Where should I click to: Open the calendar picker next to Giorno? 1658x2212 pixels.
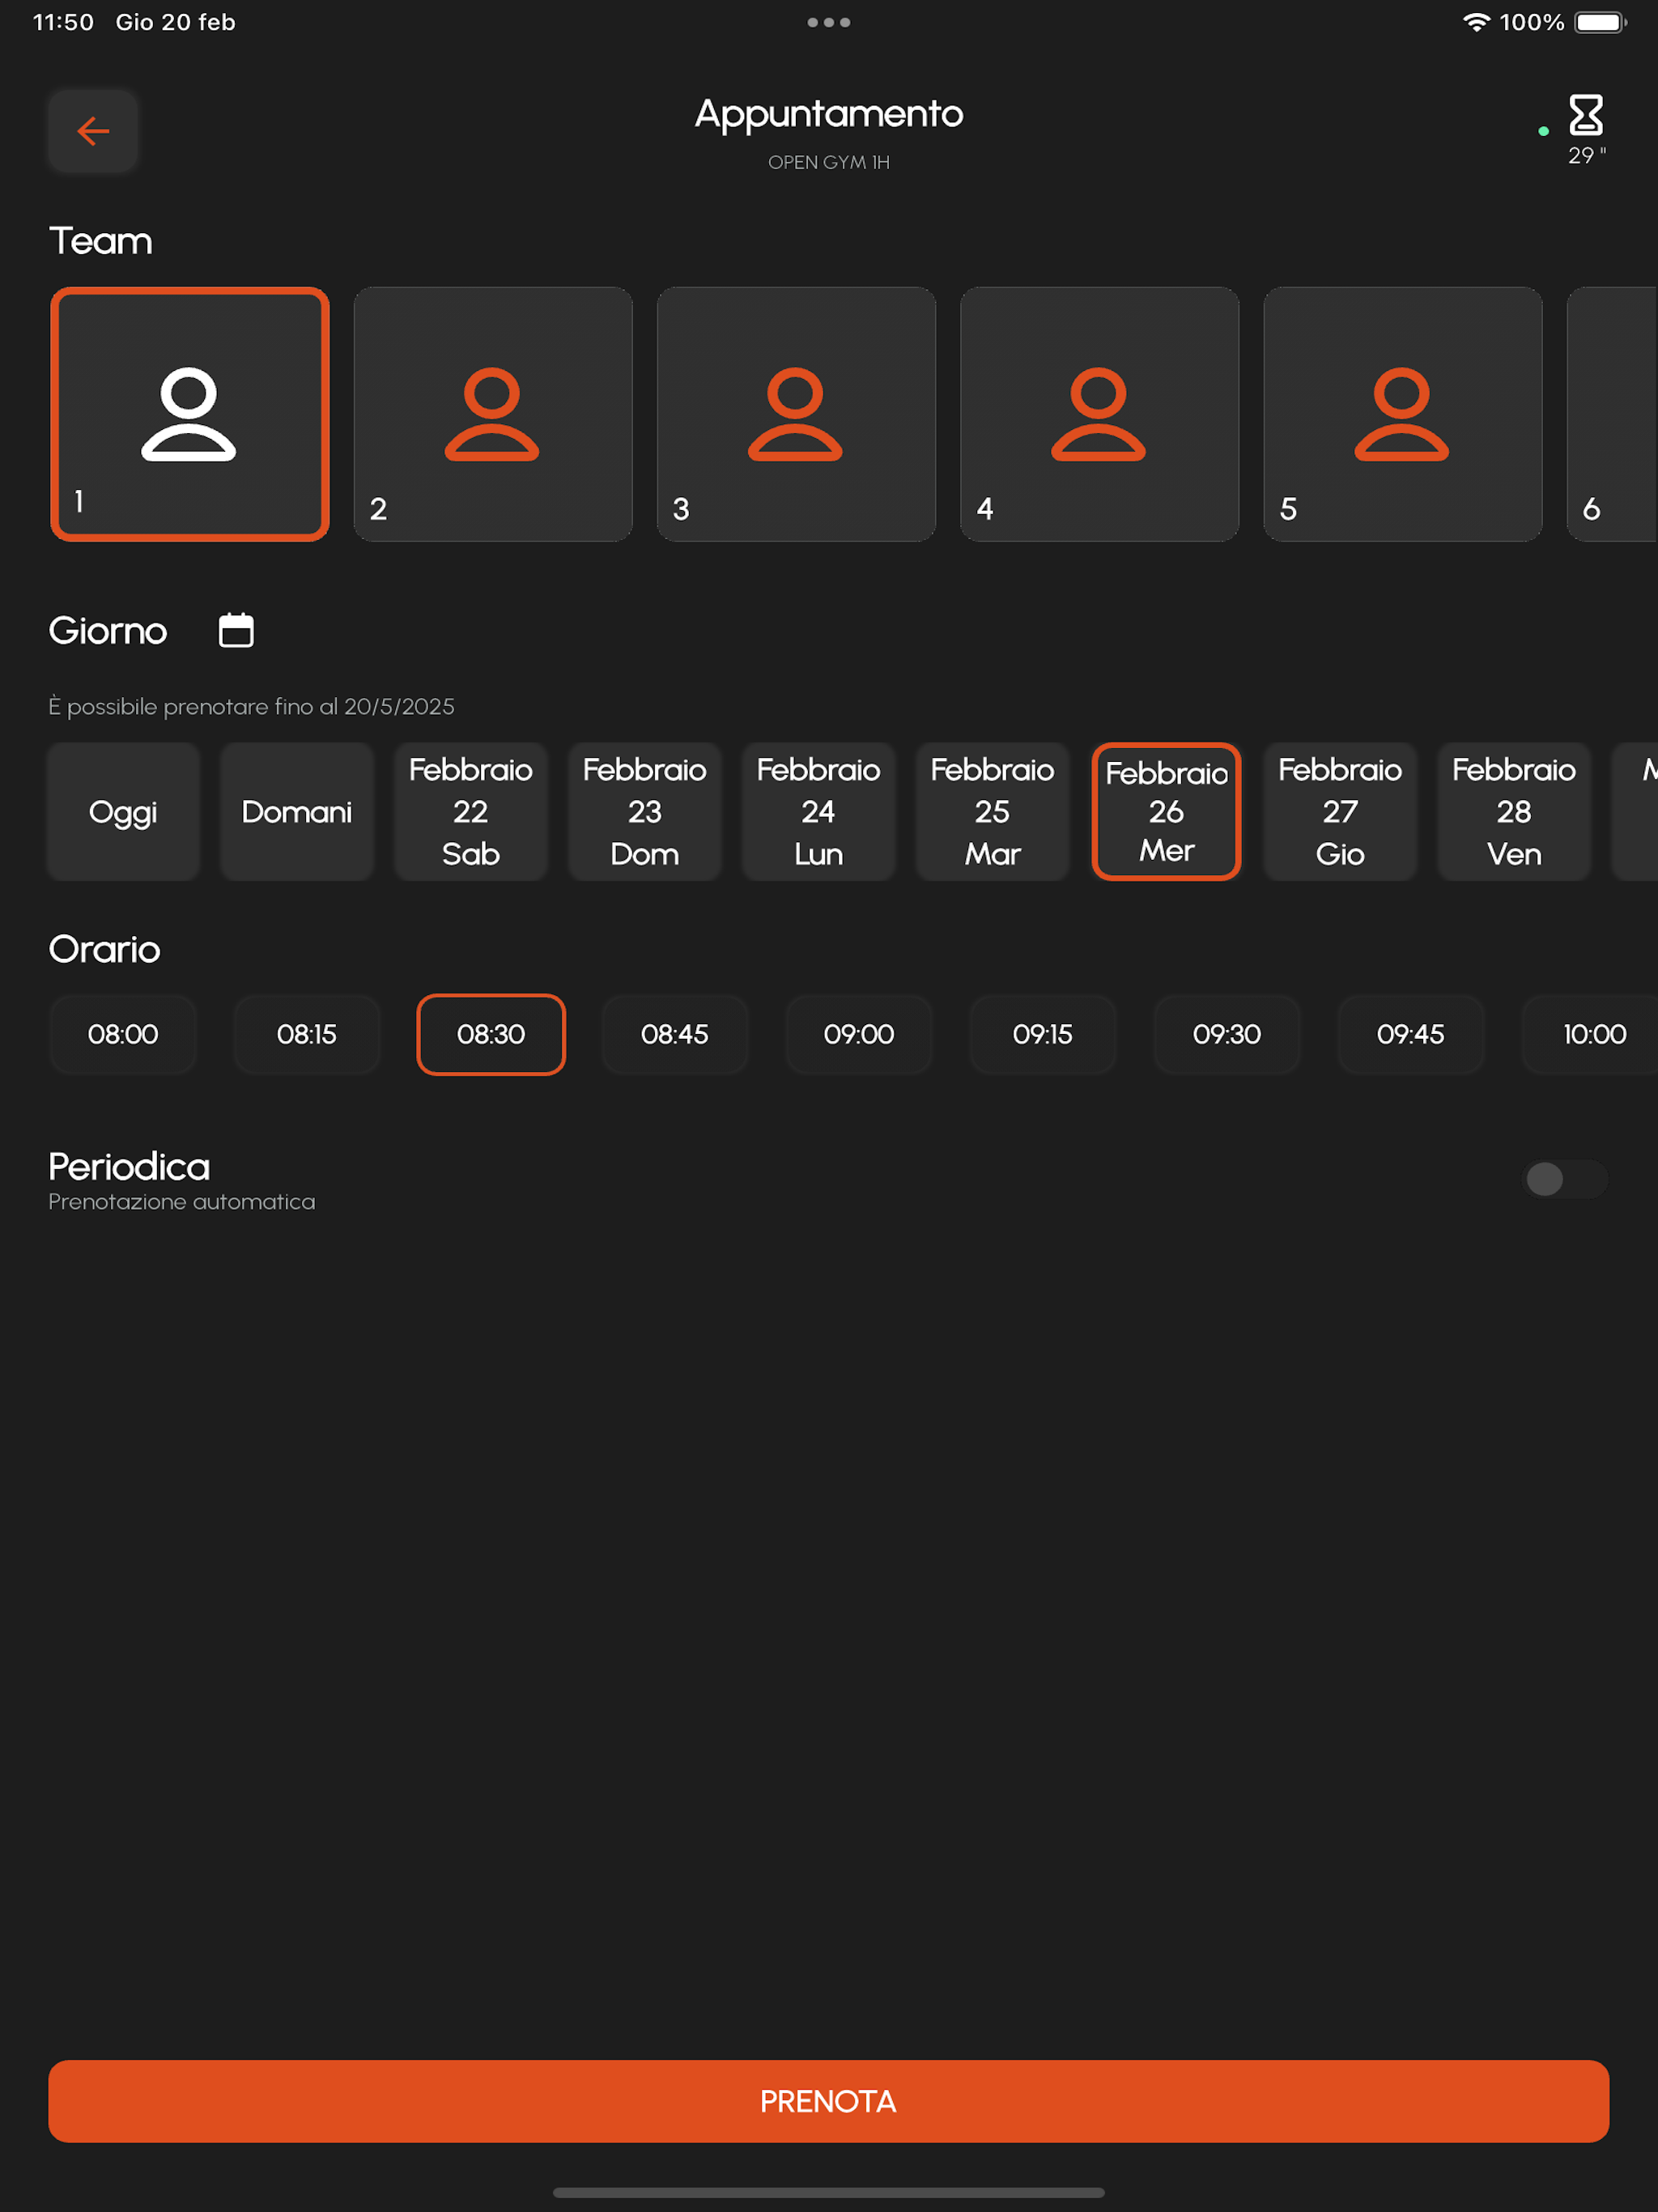(236, 630)
